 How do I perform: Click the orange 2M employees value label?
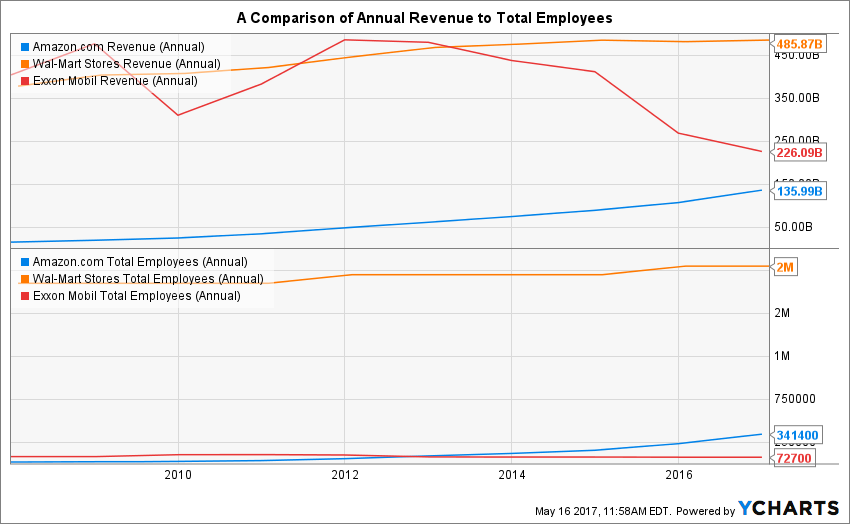[784, 267]
